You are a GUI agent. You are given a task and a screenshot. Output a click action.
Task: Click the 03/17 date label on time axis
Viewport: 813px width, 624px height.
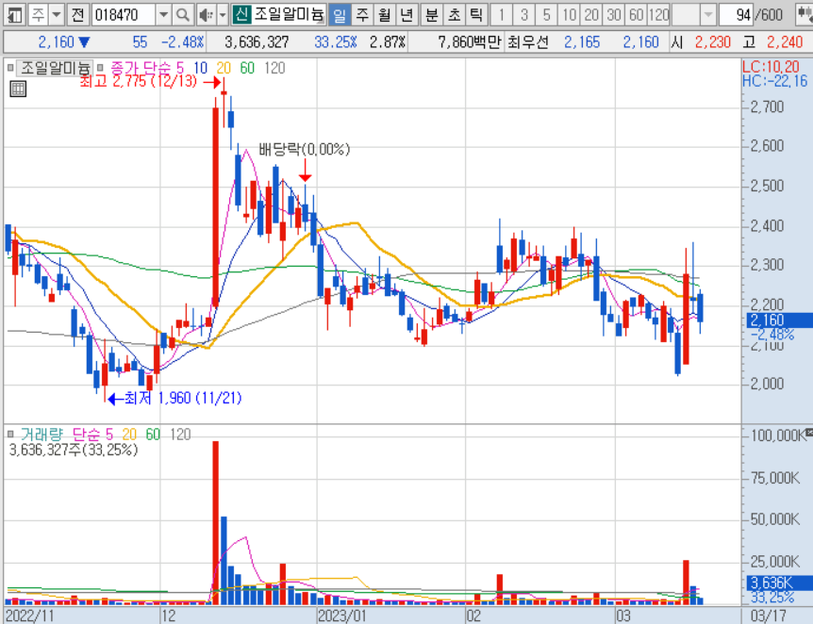click(768, 616)
